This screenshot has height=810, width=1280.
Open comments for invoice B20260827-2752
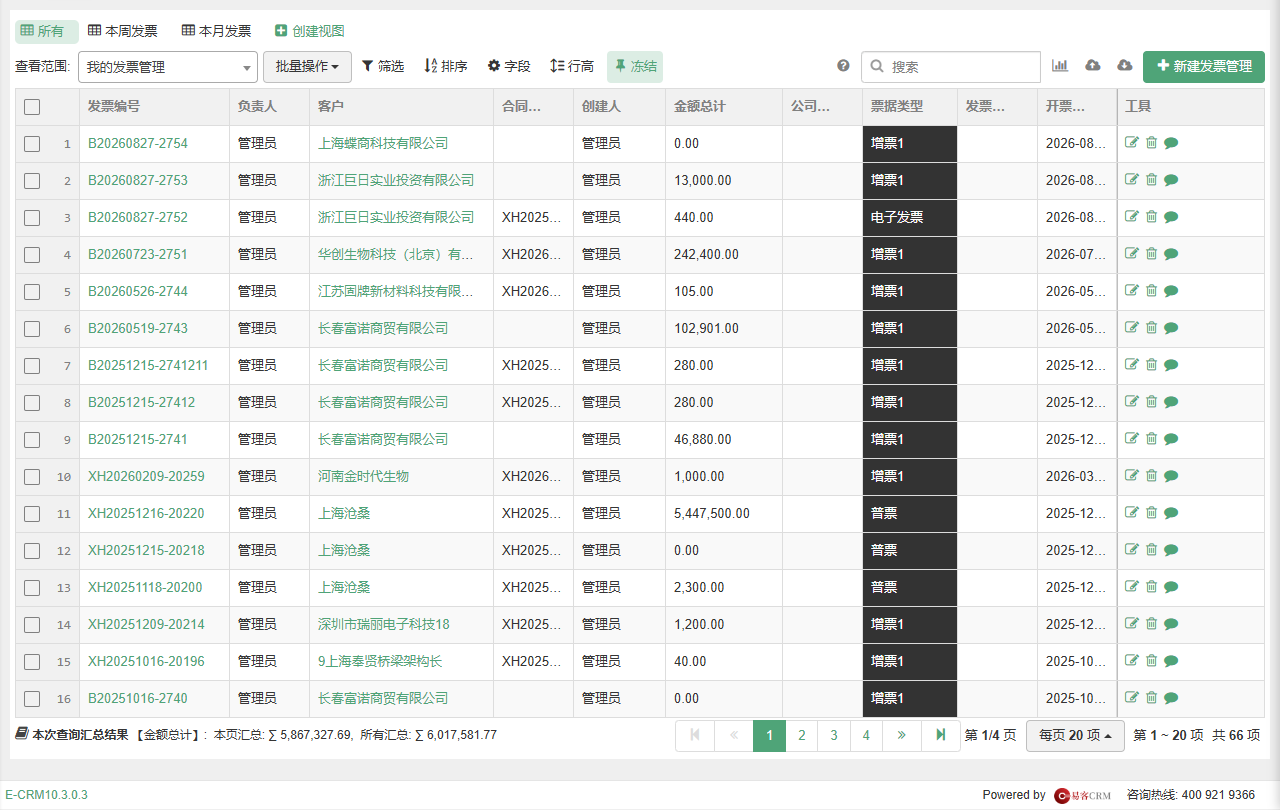(1171, 217)
